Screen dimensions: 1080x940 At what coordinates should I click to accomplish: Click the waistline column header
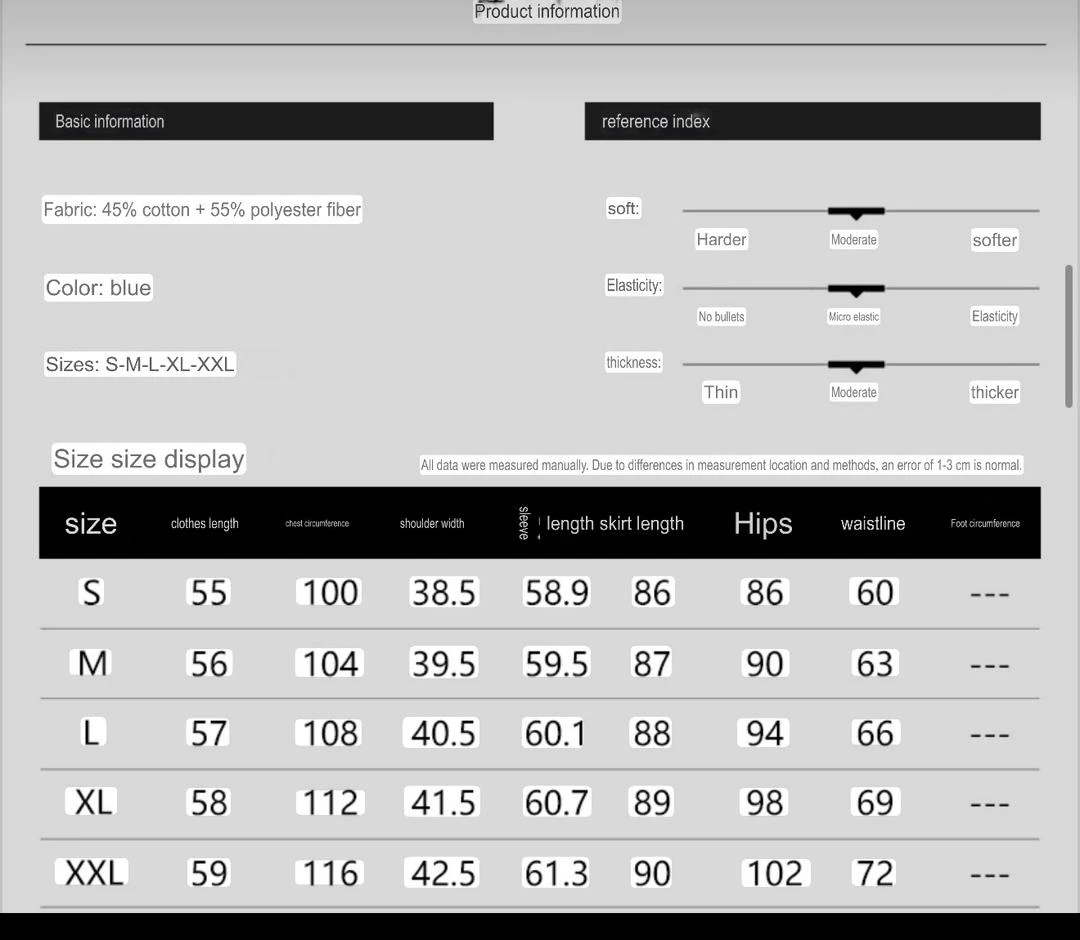(x=873, y=523)
